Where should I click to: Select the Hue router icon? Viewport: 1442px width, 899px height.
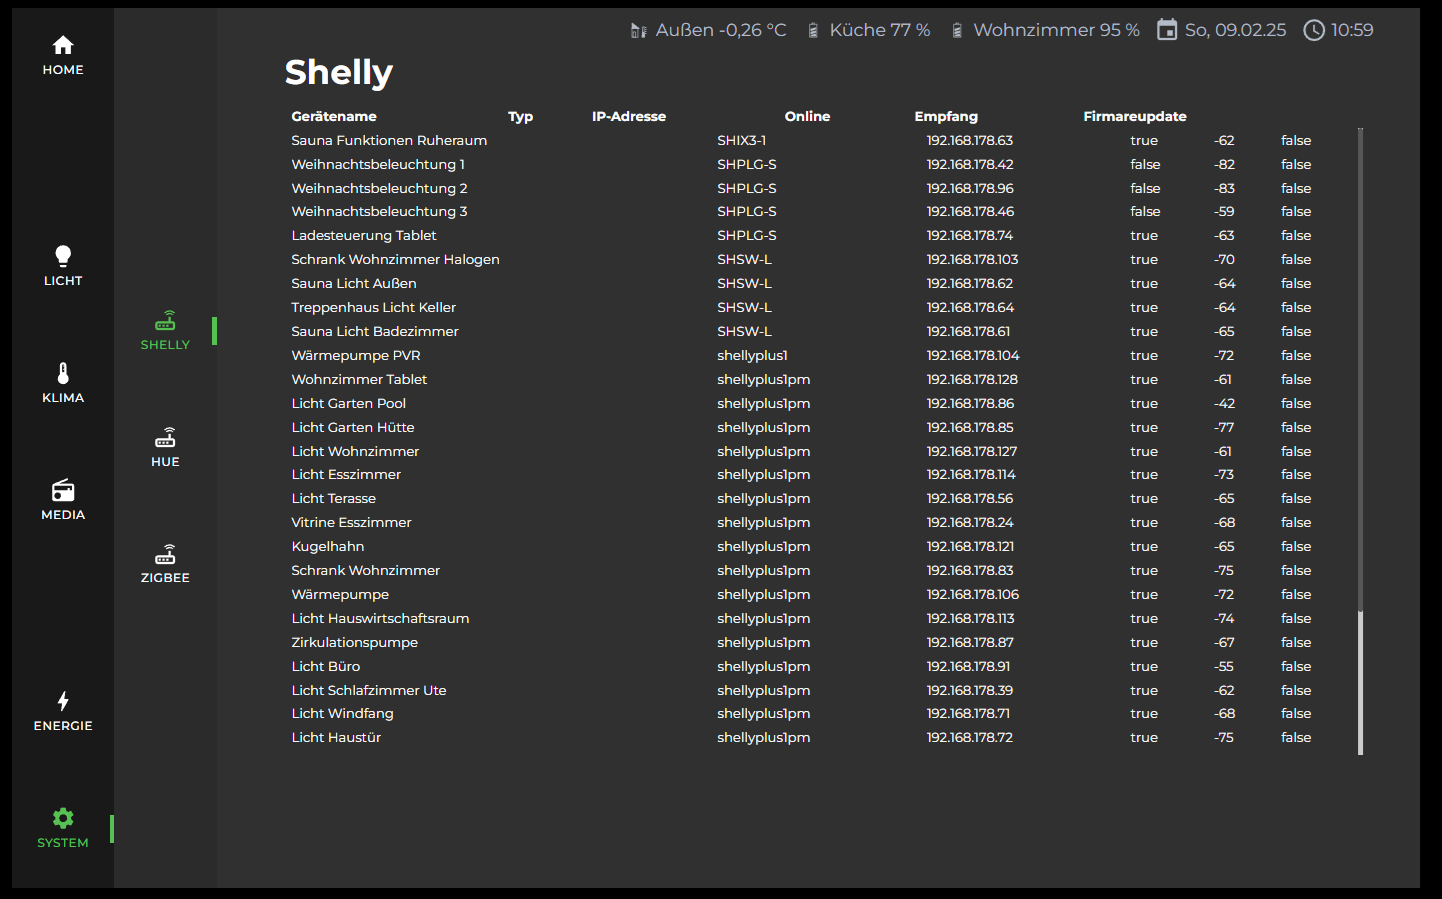(x=165, y=438)
